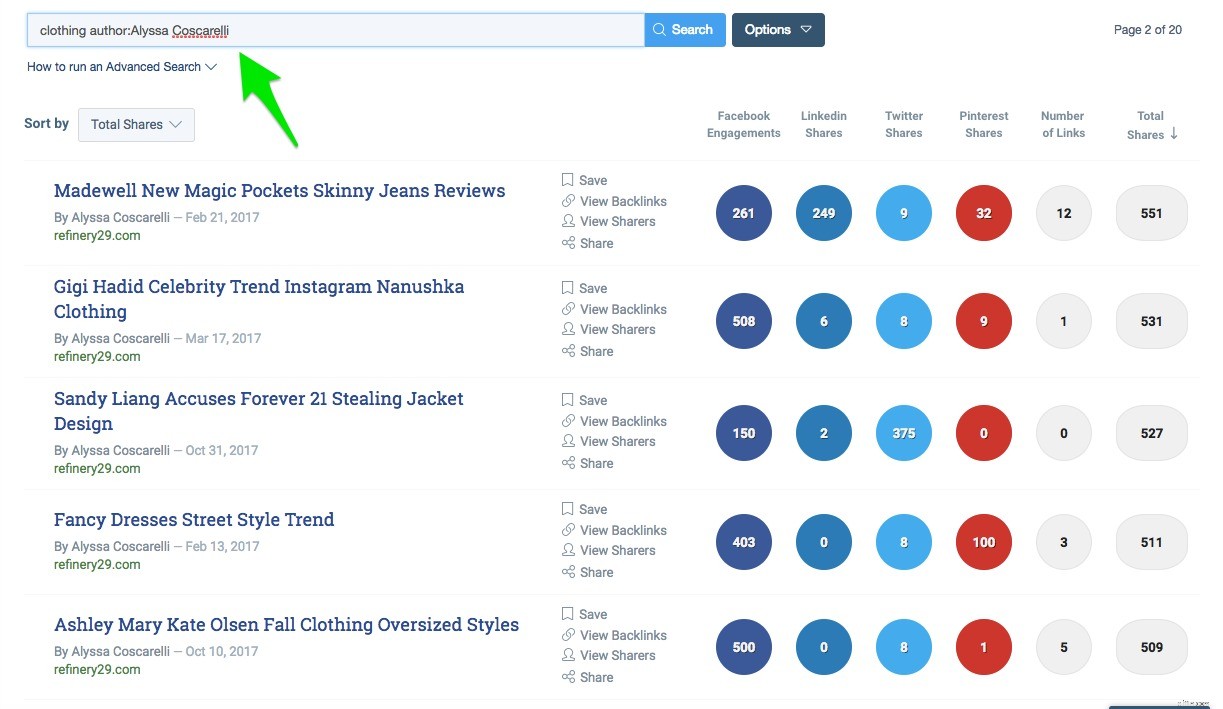Viewport: 1223px width, 709px height.
Task: Save the Ashley Mary Kate Olsen article
Action: 592,614
